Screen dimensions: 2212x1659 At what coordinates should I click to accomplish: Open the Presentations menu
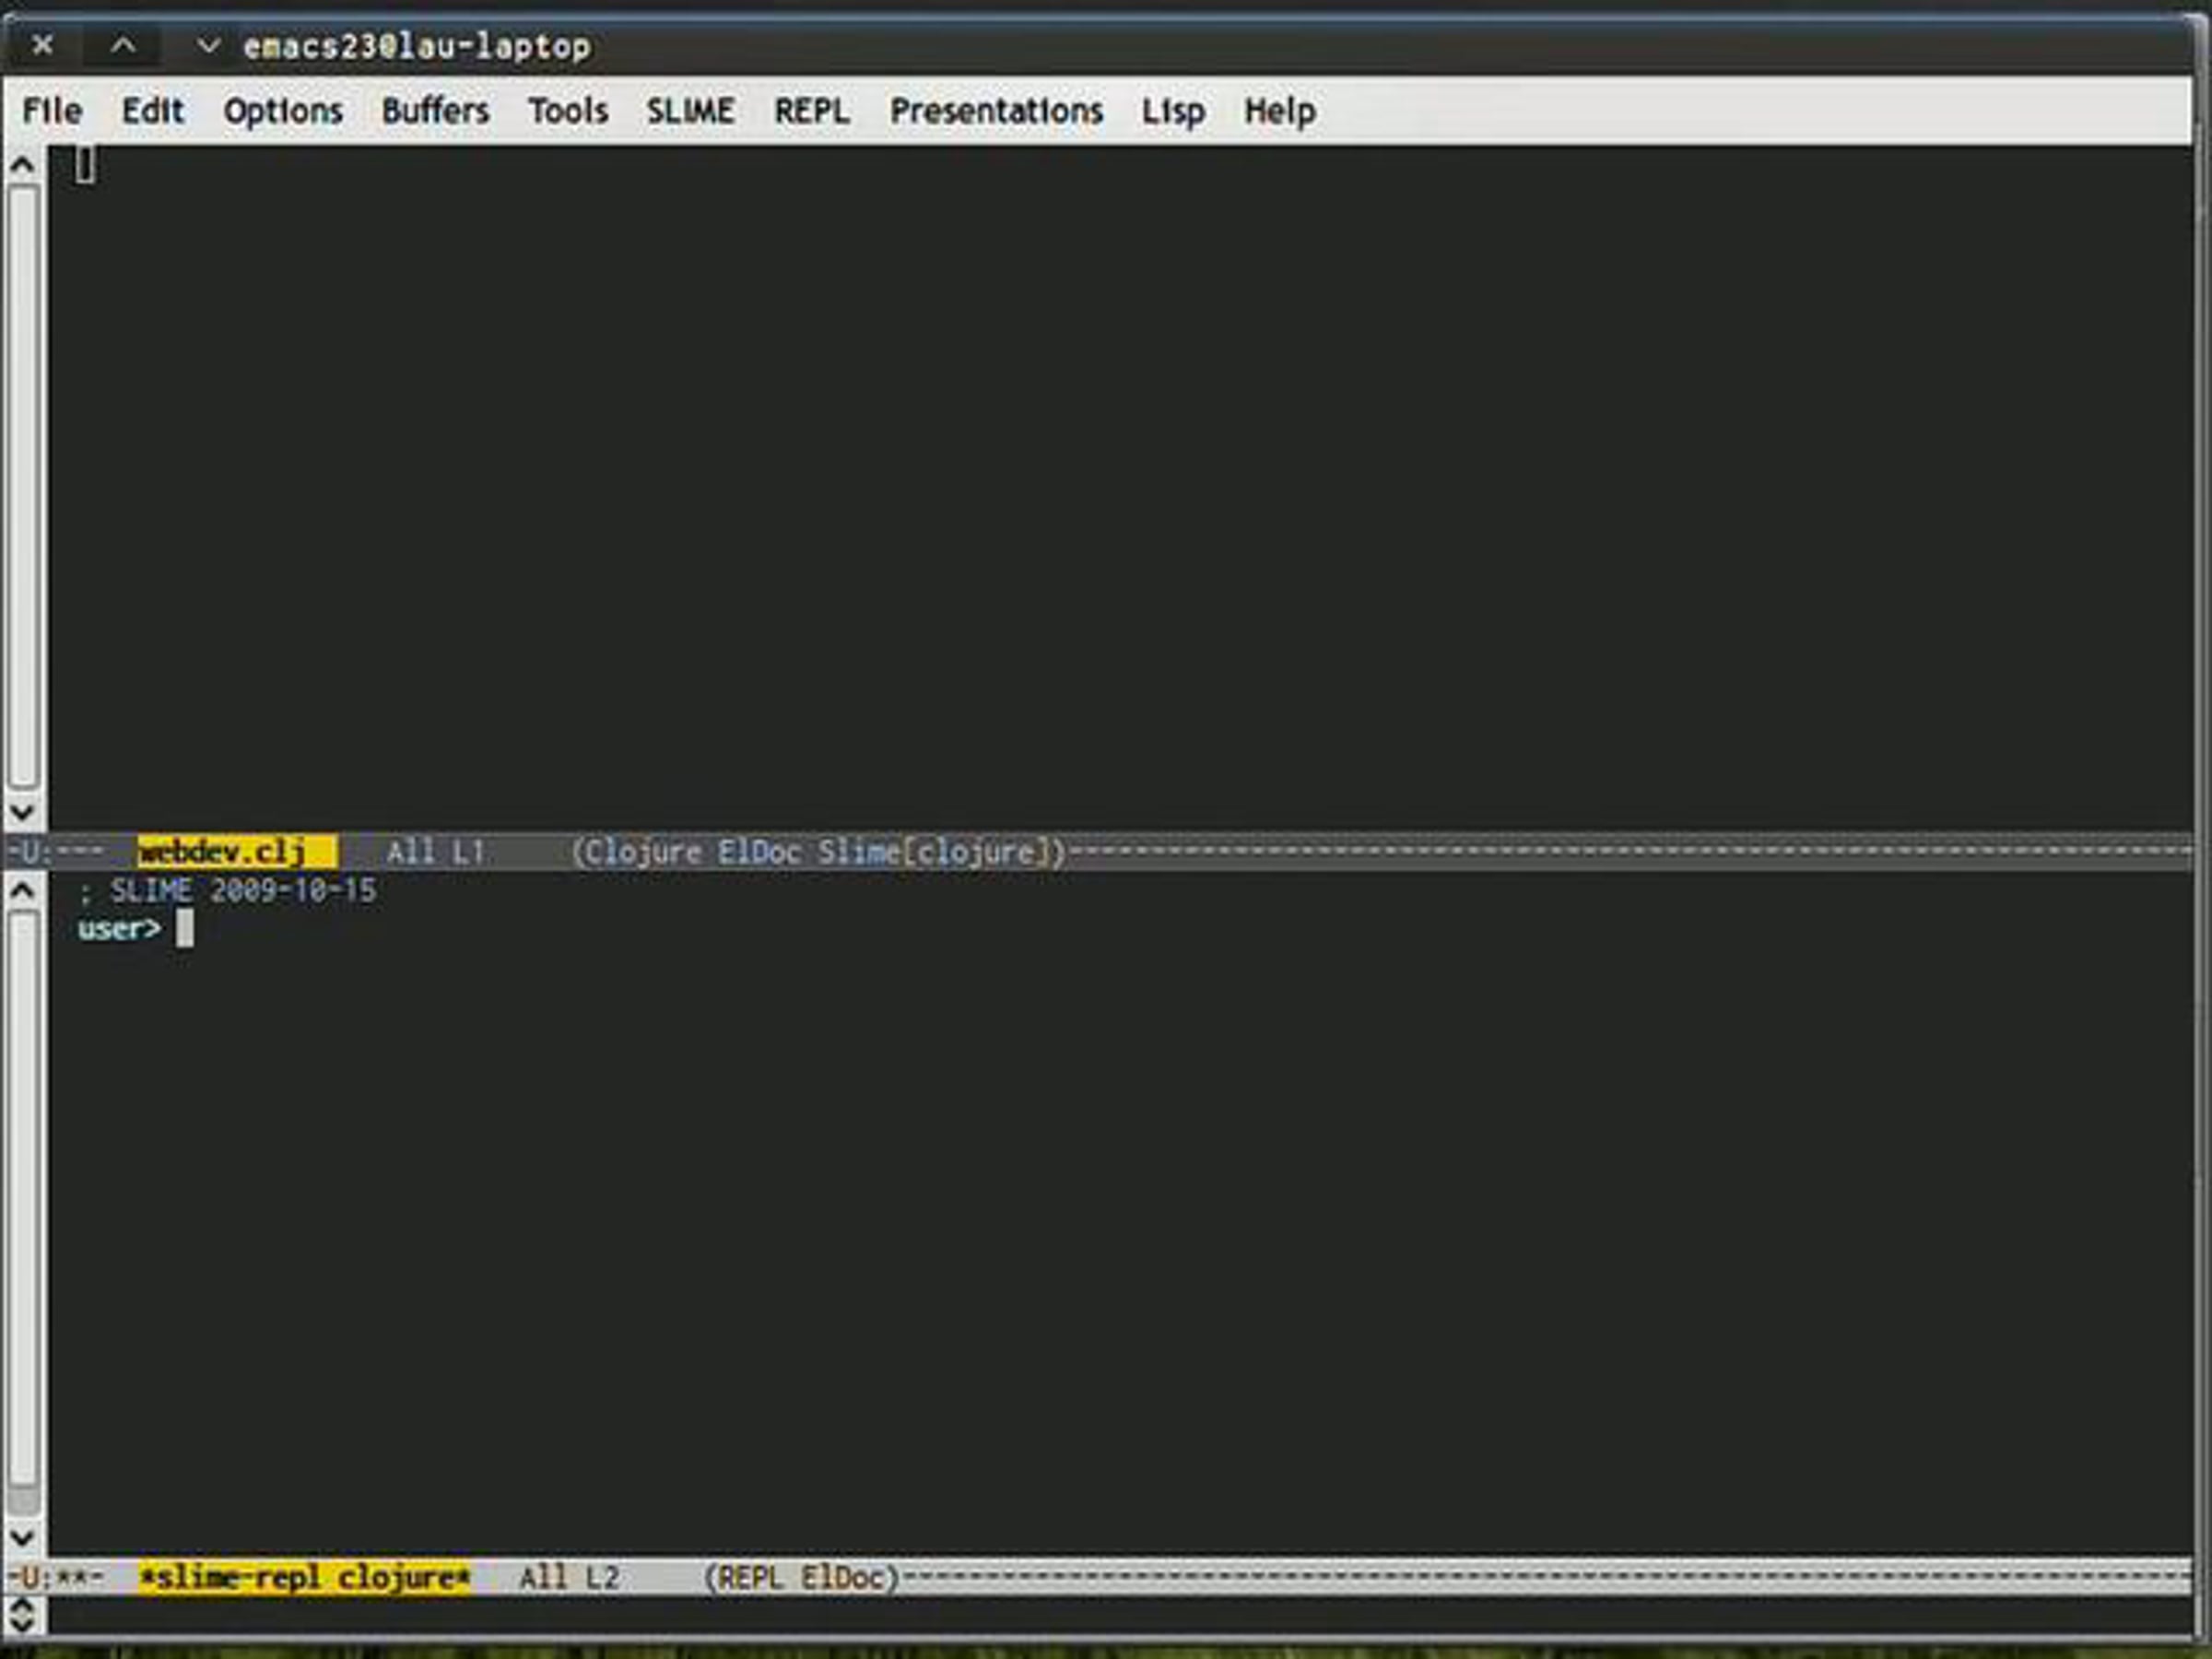(996, 110)
